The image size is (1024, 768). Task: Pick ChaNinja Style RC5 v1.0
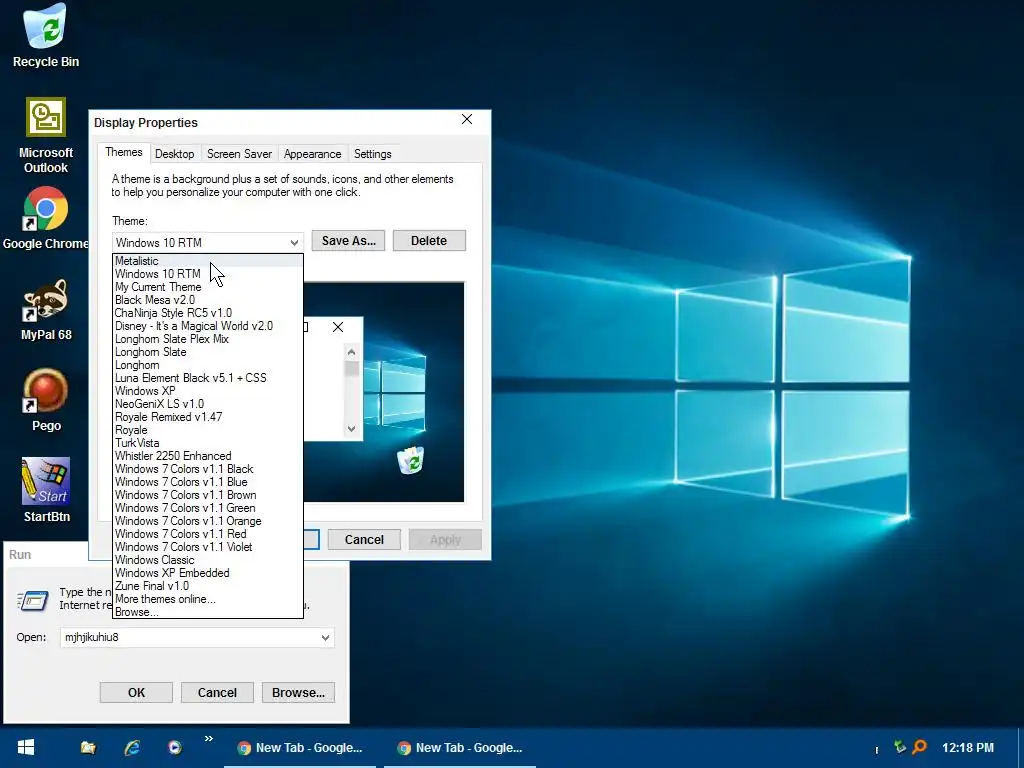(x=208, y=313)
